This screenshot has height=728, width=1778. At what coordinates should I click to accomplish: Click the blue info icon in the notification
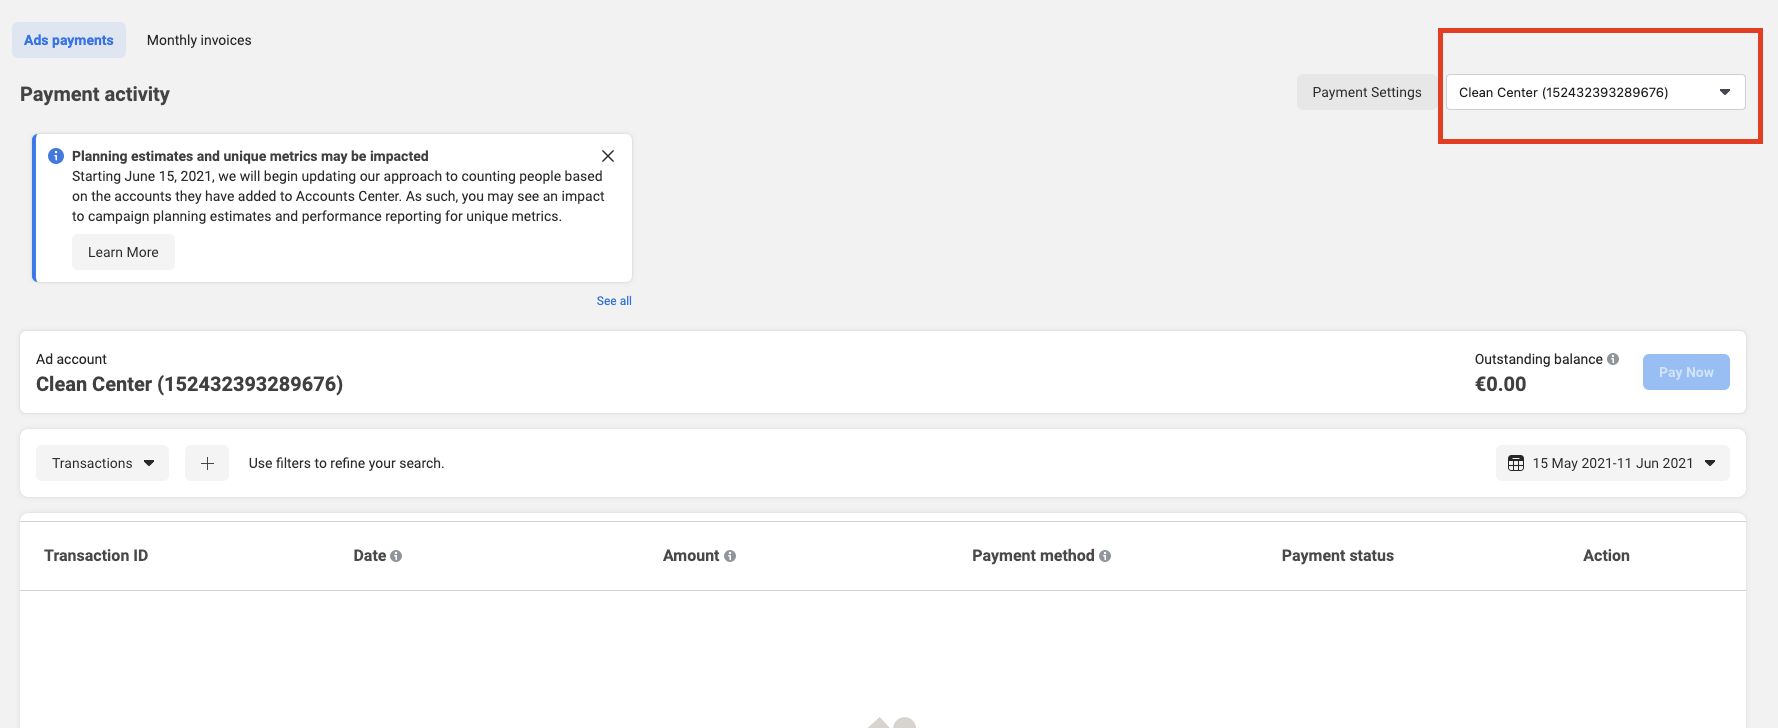click(x=56, y=156)
